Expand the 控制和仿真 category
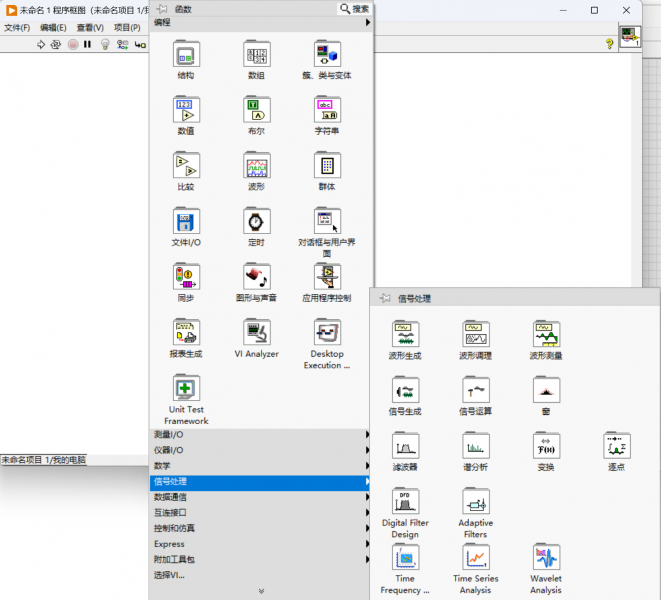 tap(260, 528)
